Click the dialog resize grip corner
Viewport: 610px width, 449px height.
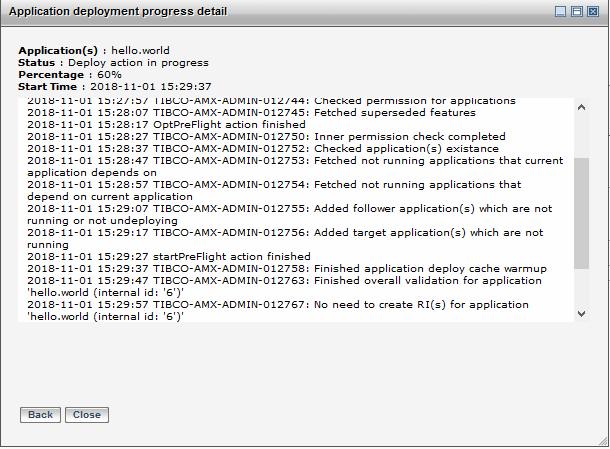603,442
